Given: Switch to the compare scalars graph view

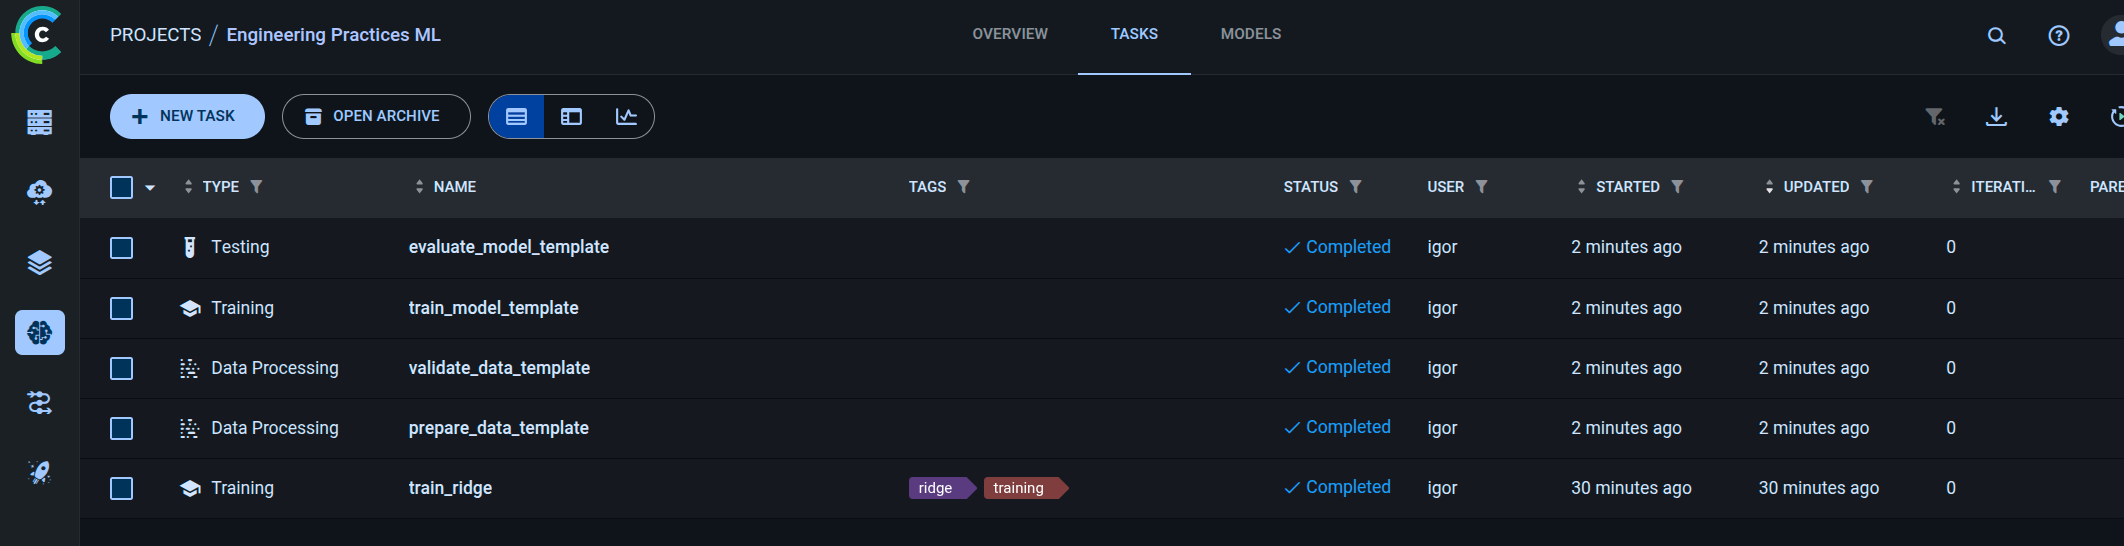Looking at the screenshot, I should [x=626, y=117].
